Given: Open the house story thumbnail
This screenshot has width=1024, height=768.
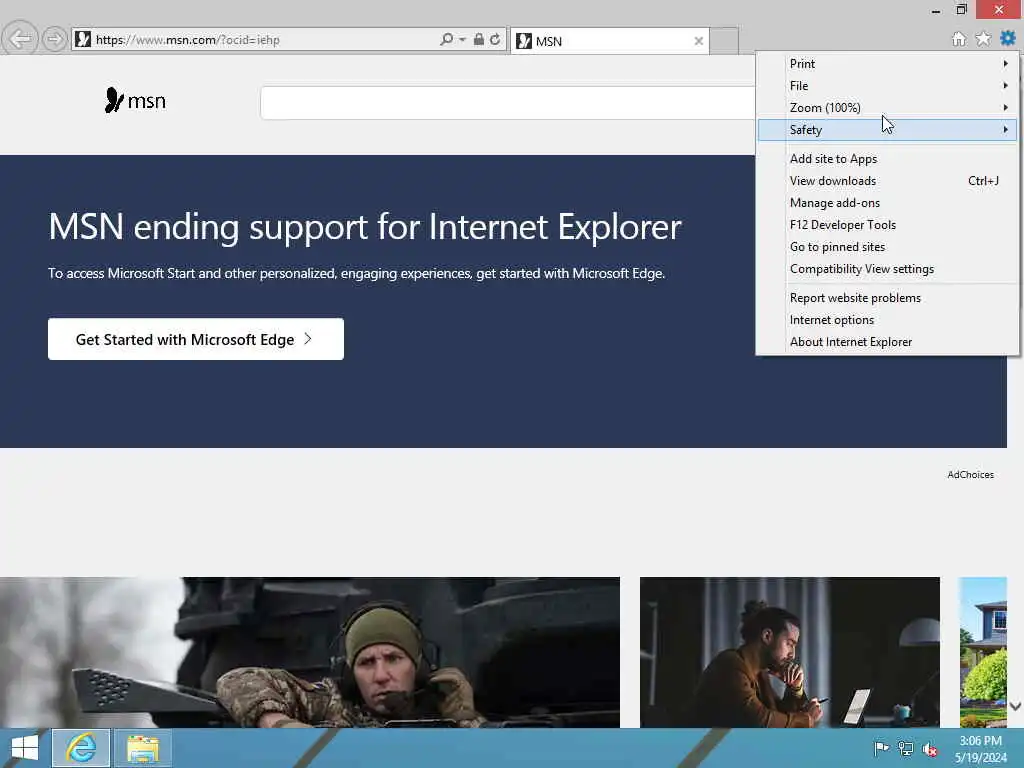Looking at the screenshot, I should pos(982,652).
